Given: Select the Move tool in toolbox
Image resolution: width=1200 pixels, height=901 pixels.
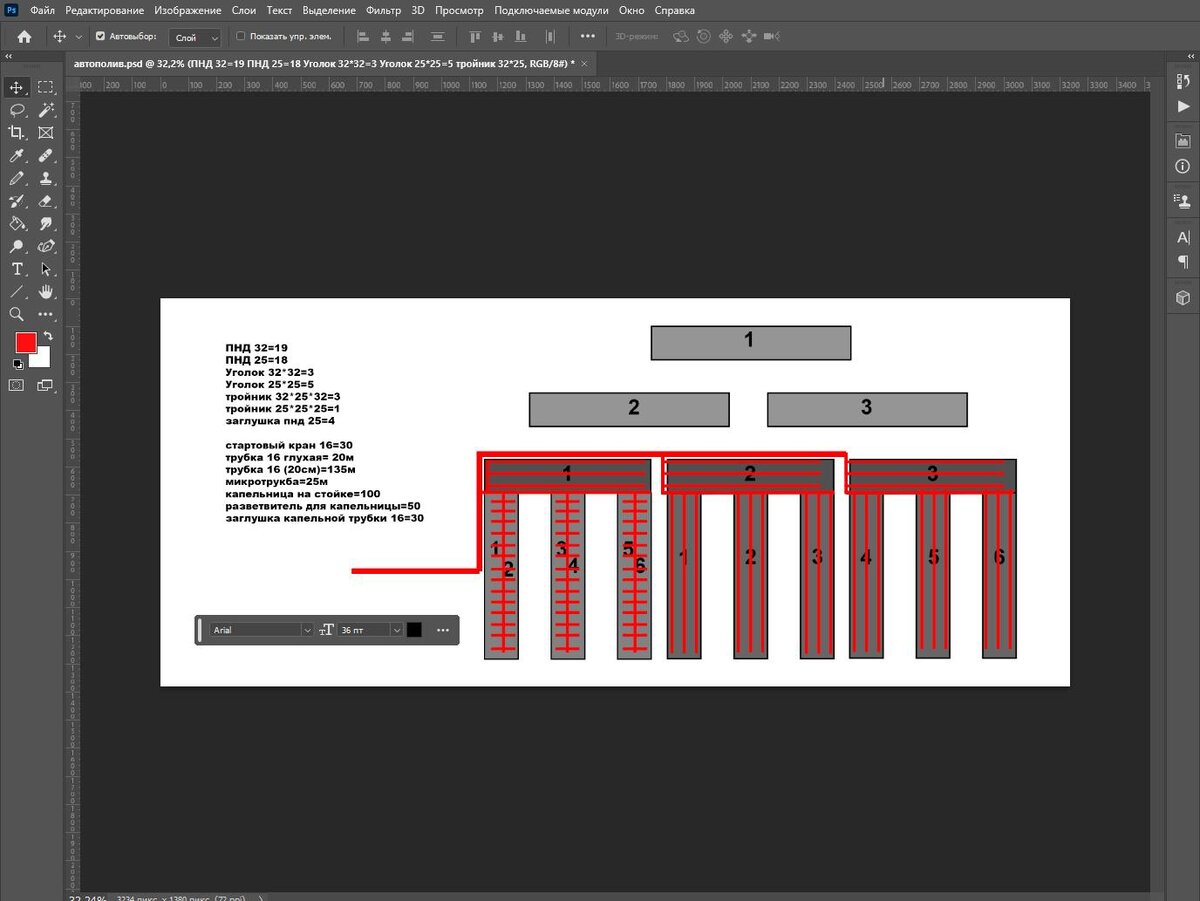Looking at the screenshot, I should pos(17,88).
